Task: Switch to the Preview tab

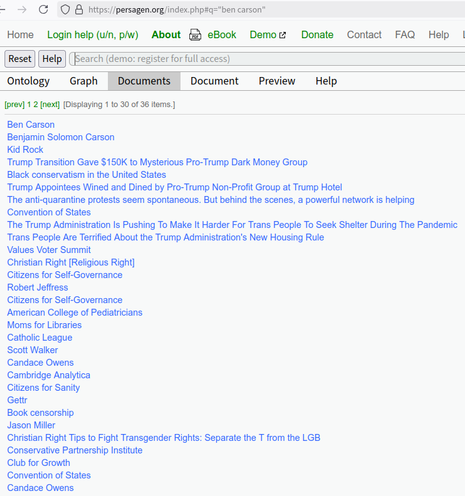Action: click(277, 81)
